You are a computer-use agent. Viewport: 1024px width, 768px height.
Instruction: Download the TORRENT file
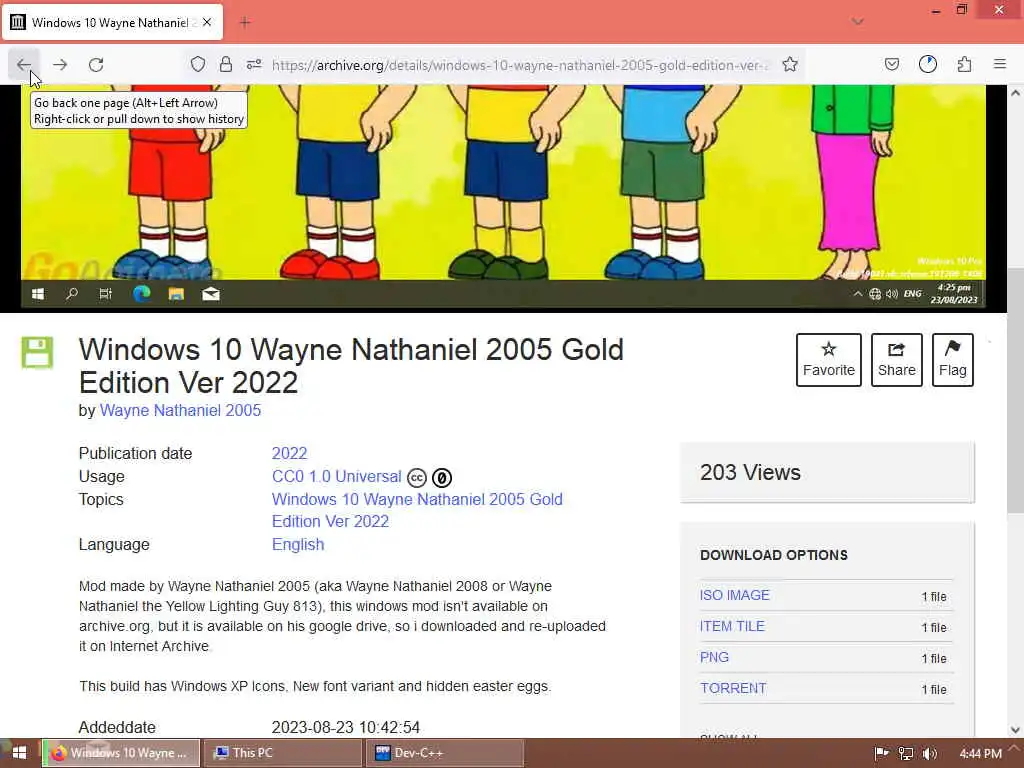coord(733,688)
